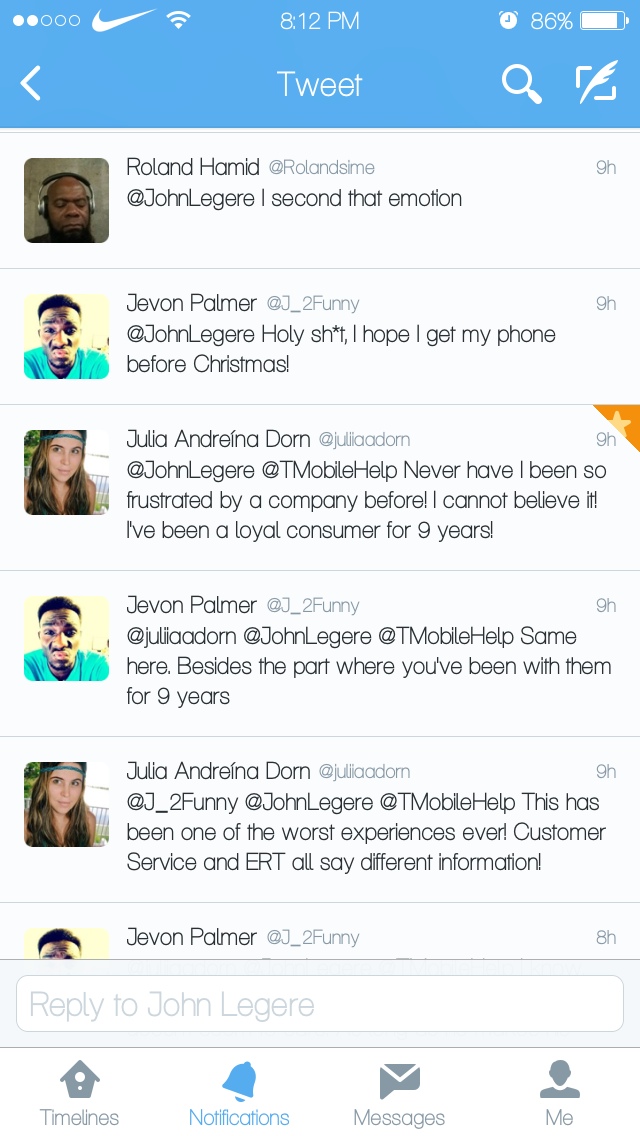Tap the alarm clock status bar icon
Viewport: 640px width, 1136px height.
pos(509,20)
